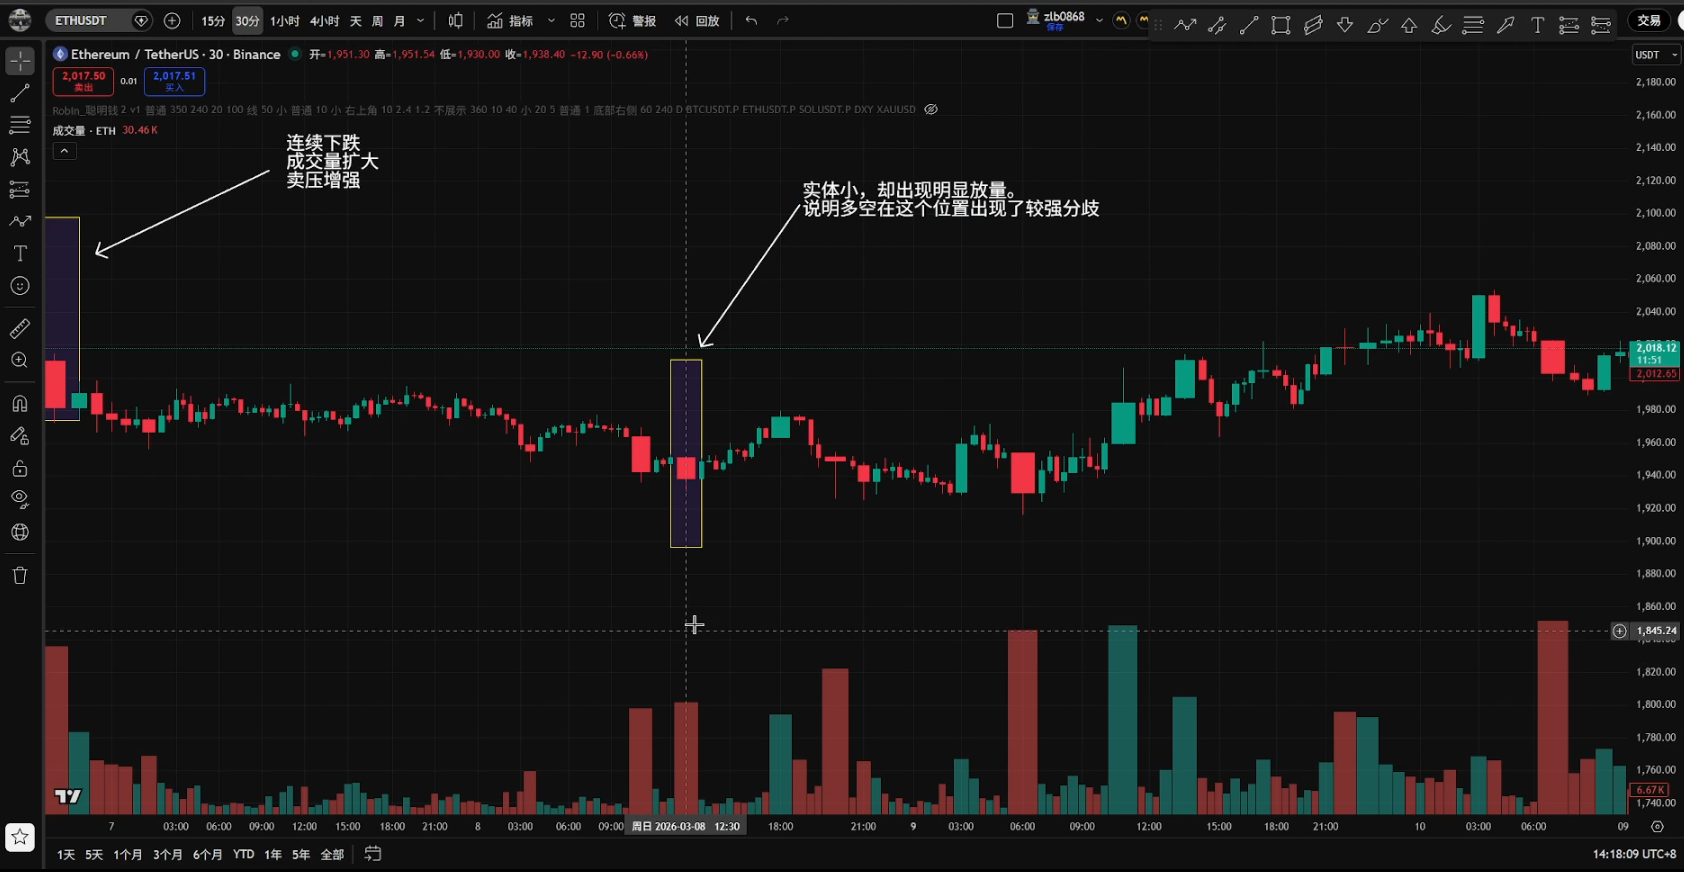Switch to the 15分 timeframe
Screen dimensions: 1684x872
[213, 21]
